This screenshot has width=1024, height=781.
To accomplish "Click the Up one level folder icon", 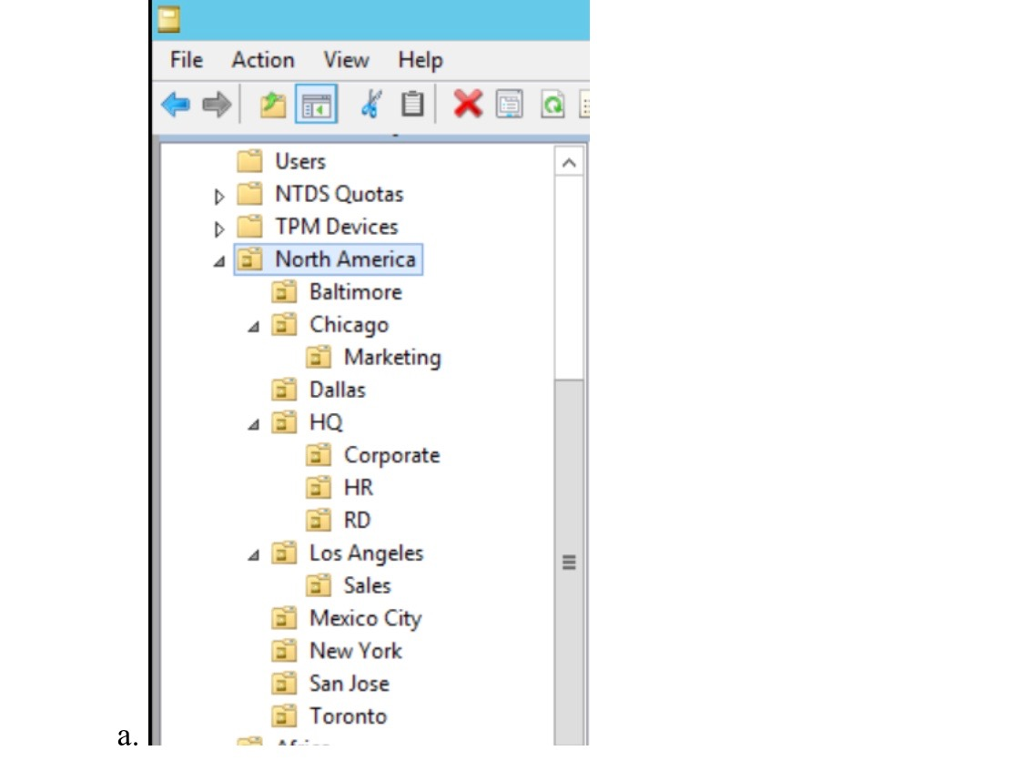I will click(x=273, y=104).
